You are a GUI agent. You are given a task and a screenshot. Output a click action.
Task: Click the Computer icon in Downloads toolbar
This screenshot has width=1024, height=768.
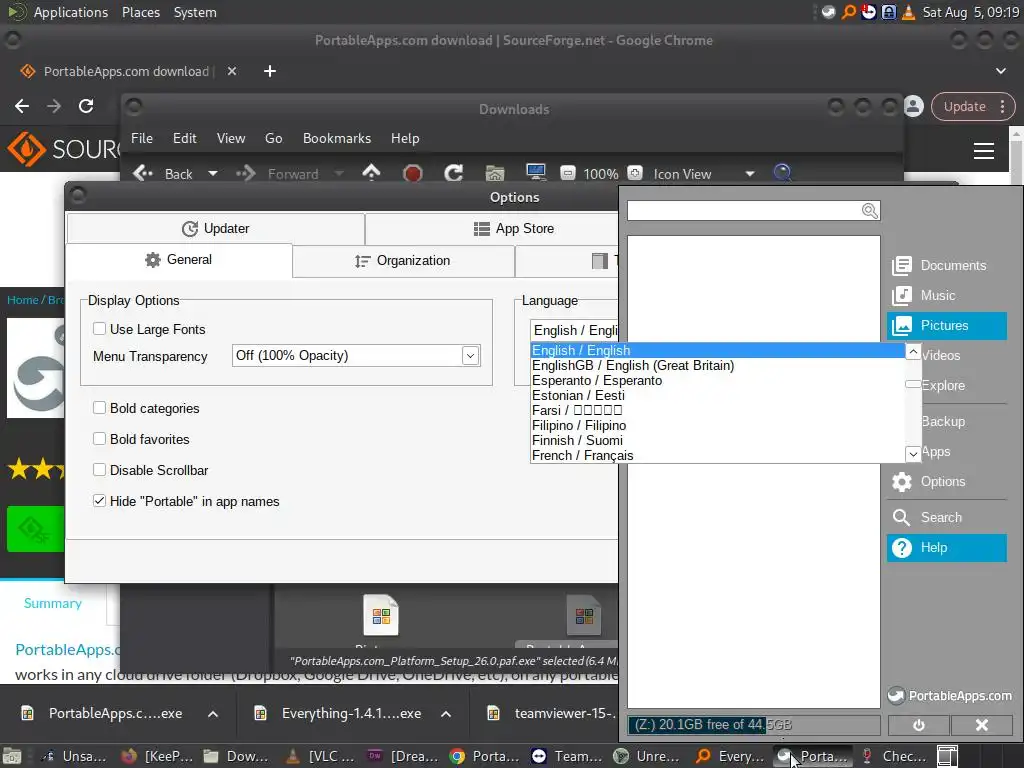click(x=536, y=172)
